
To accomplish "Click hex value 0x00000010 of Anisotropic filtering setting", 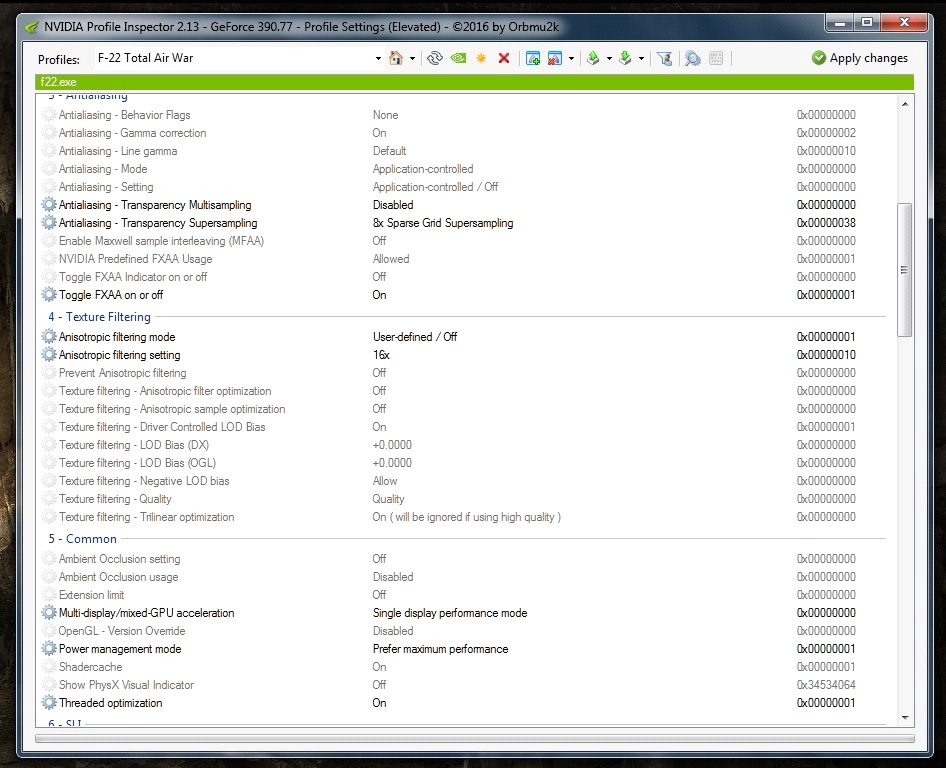I will pos(826,355).
